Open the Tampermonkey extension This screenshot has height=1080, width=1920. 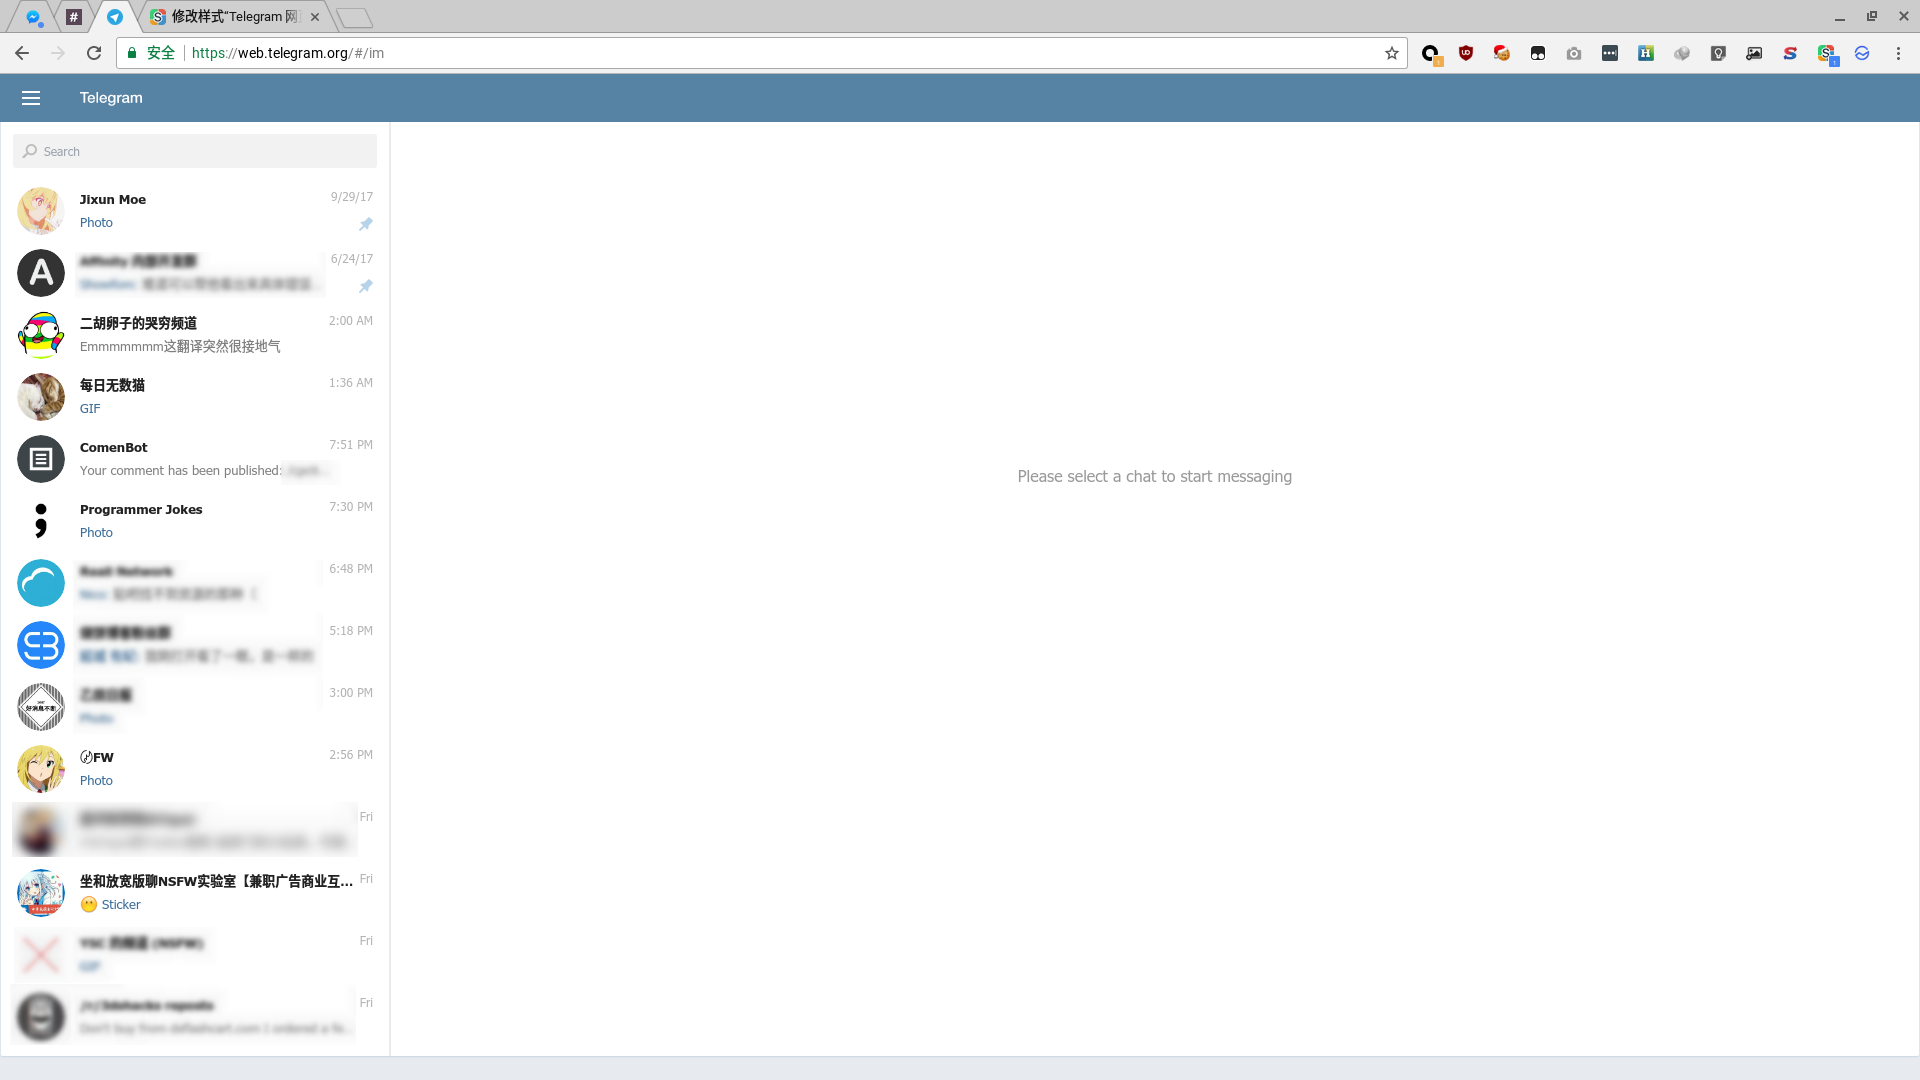pyautogui.click(x=1538, y=53)
